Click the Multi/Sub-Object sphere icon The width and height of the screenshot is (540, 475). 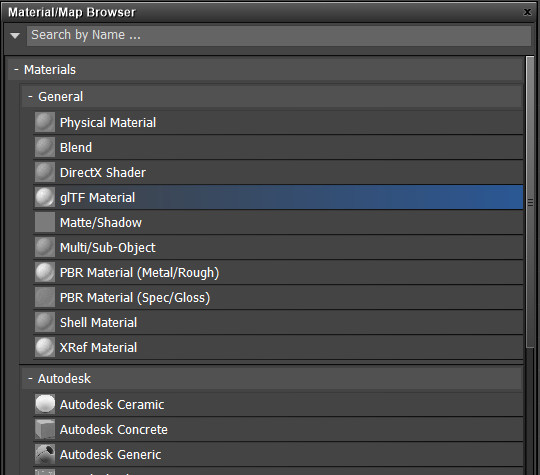point(45,247)
